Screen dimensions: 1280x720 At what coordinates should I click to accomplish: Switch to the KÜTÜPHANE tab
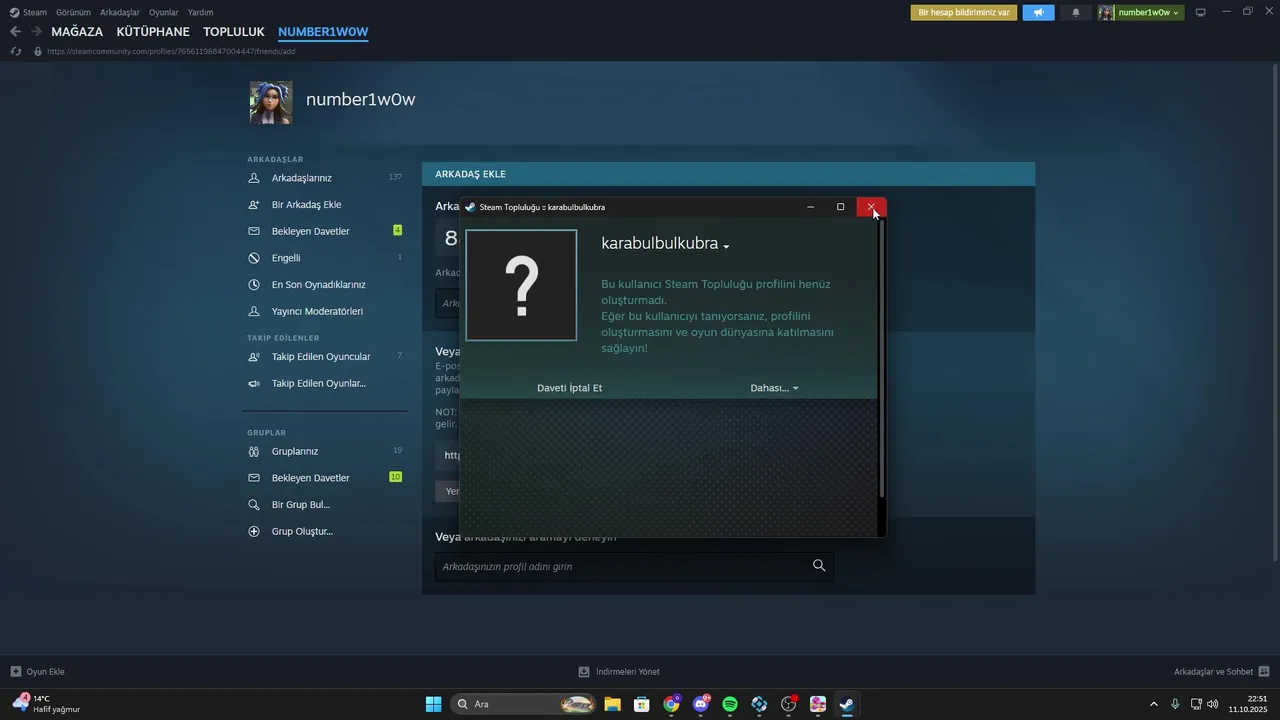[153, 32]
